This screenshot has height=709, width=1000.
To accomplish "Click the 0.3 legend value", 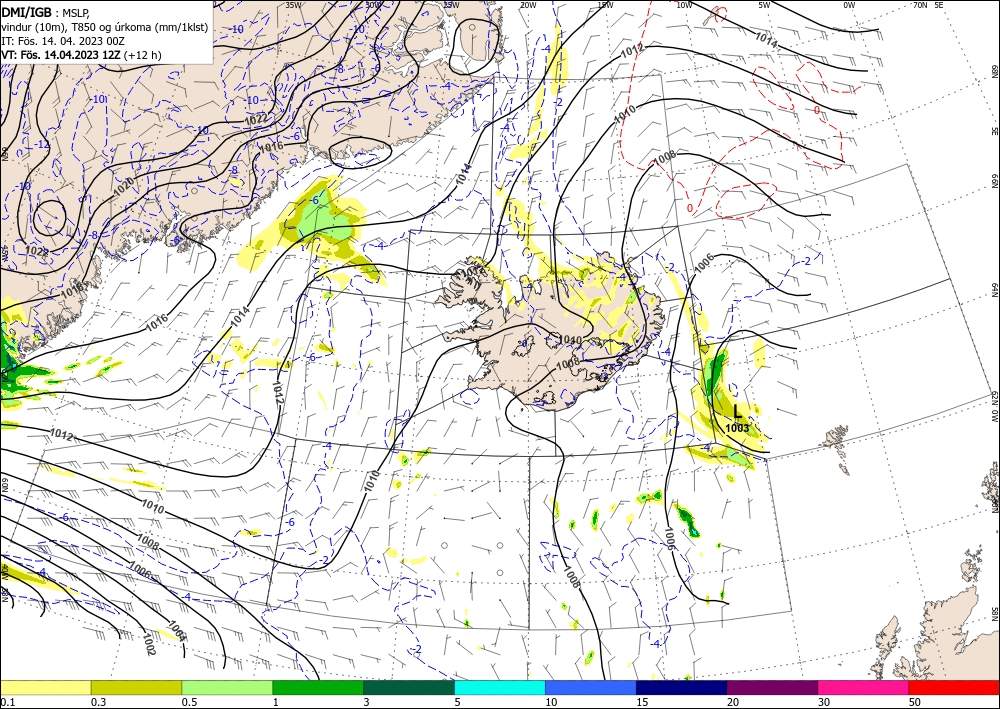I will pos(98,702).
